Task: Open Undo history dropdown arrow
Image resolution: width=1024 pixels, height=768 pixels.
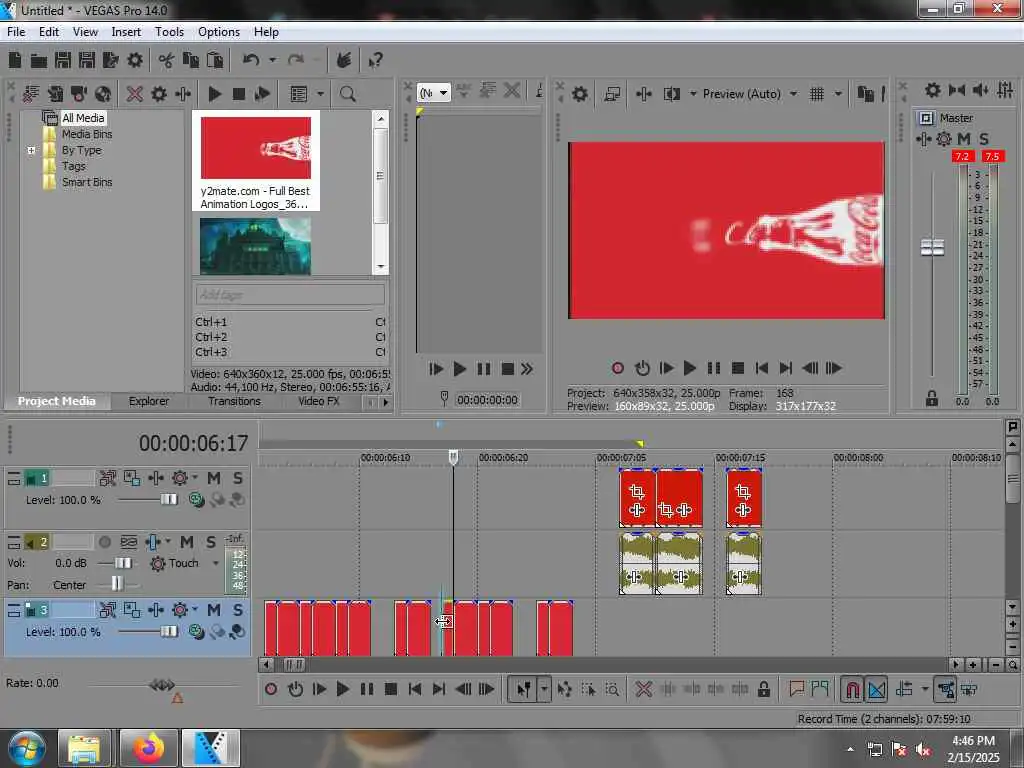Action: (x=272, y=61)
